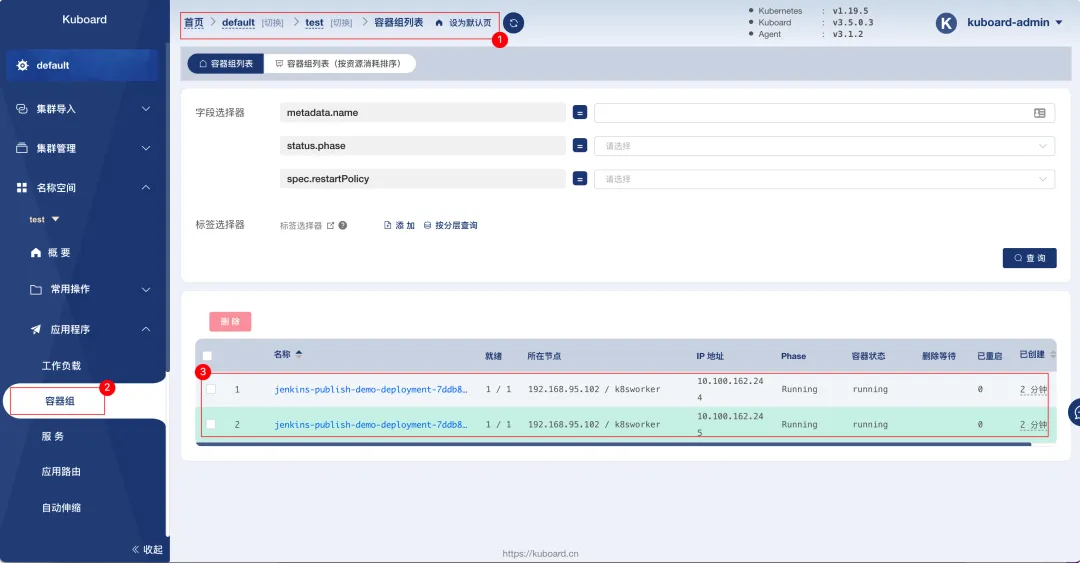Open the status.phase 请选择 dropdown
1080x563 pixels.
pyautogui.click(x=824, y=145)
